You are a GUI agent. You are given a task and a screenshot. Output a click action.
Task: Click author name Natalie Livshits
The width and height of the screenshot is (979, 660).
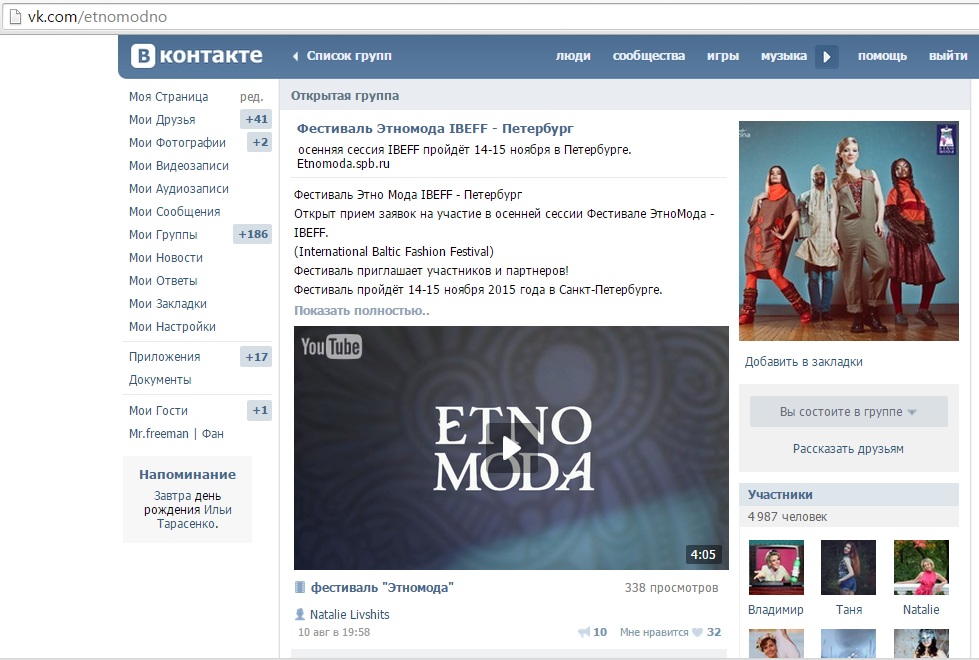[350, 614]
